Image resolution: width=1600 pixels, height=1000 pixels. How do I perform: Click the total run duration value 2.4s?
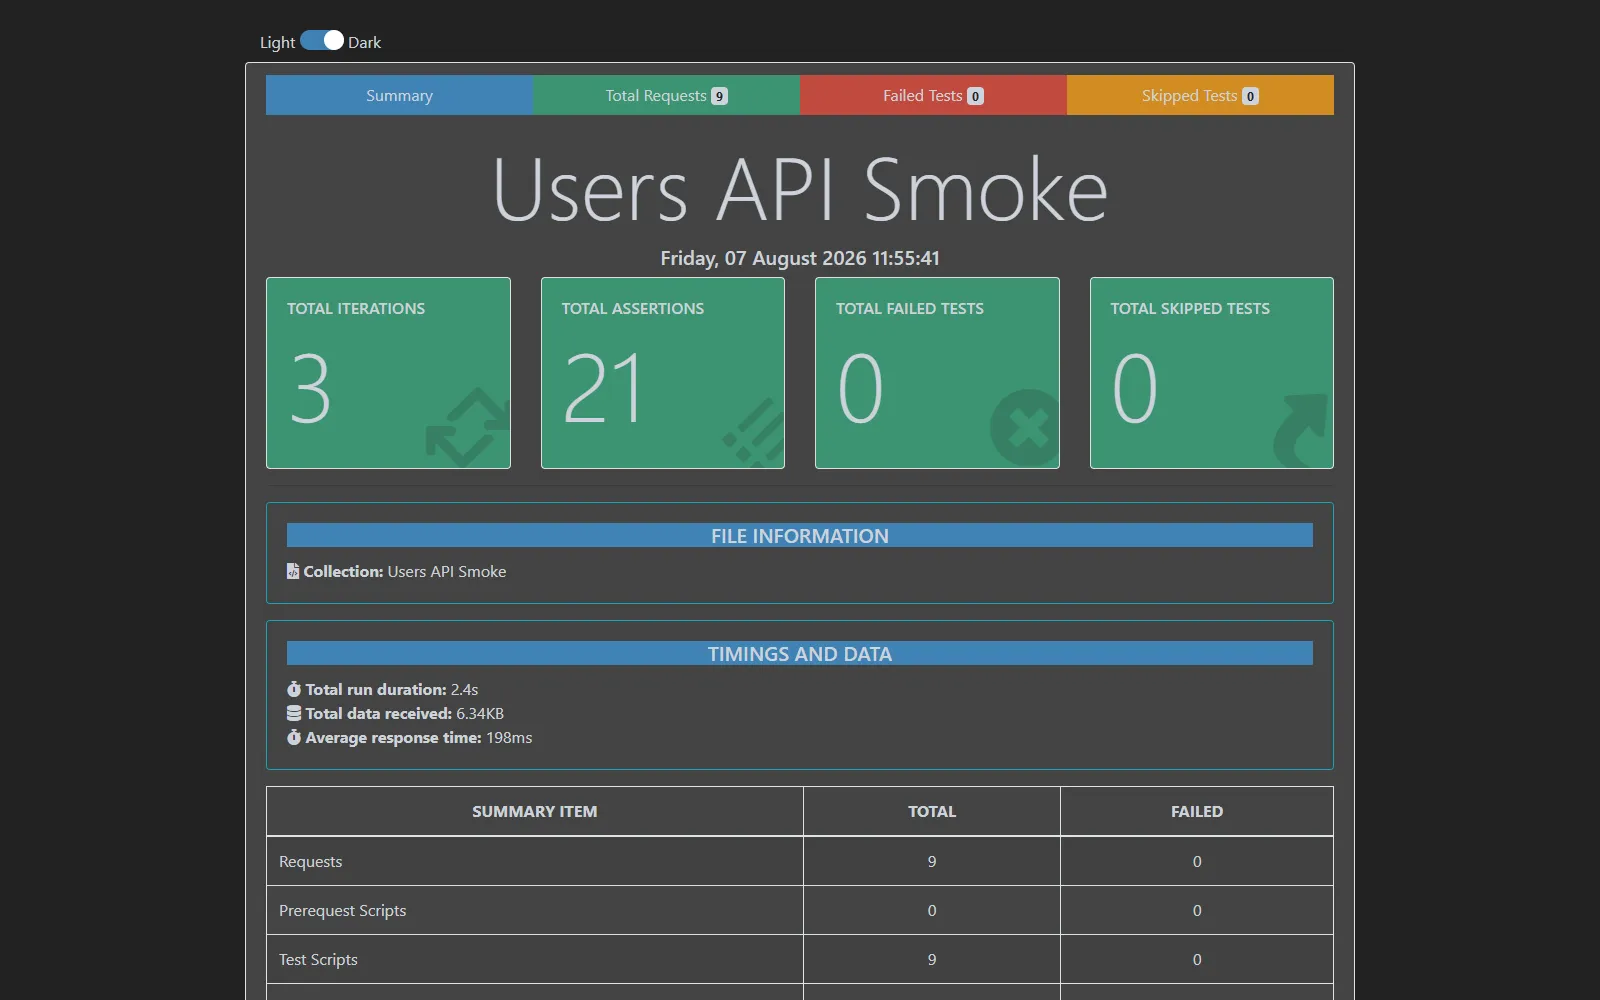click(x=464, y=689)
